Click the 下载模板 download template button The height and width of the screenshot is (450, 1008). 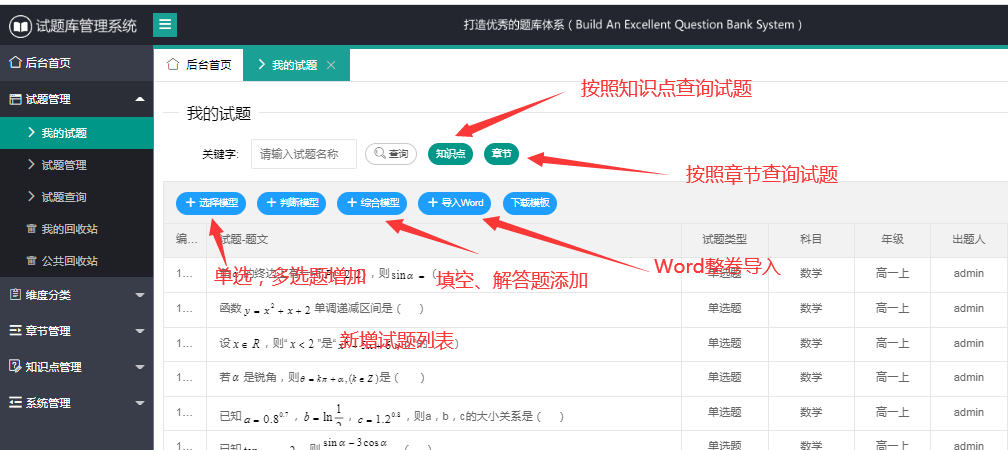pyautogui.click(x=530, y=203)
